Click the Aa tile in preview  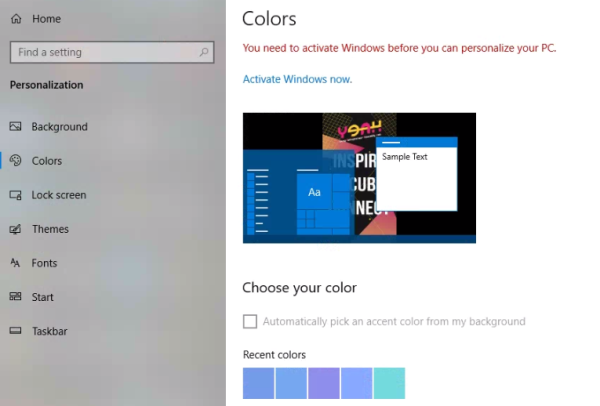pos(314,192)
